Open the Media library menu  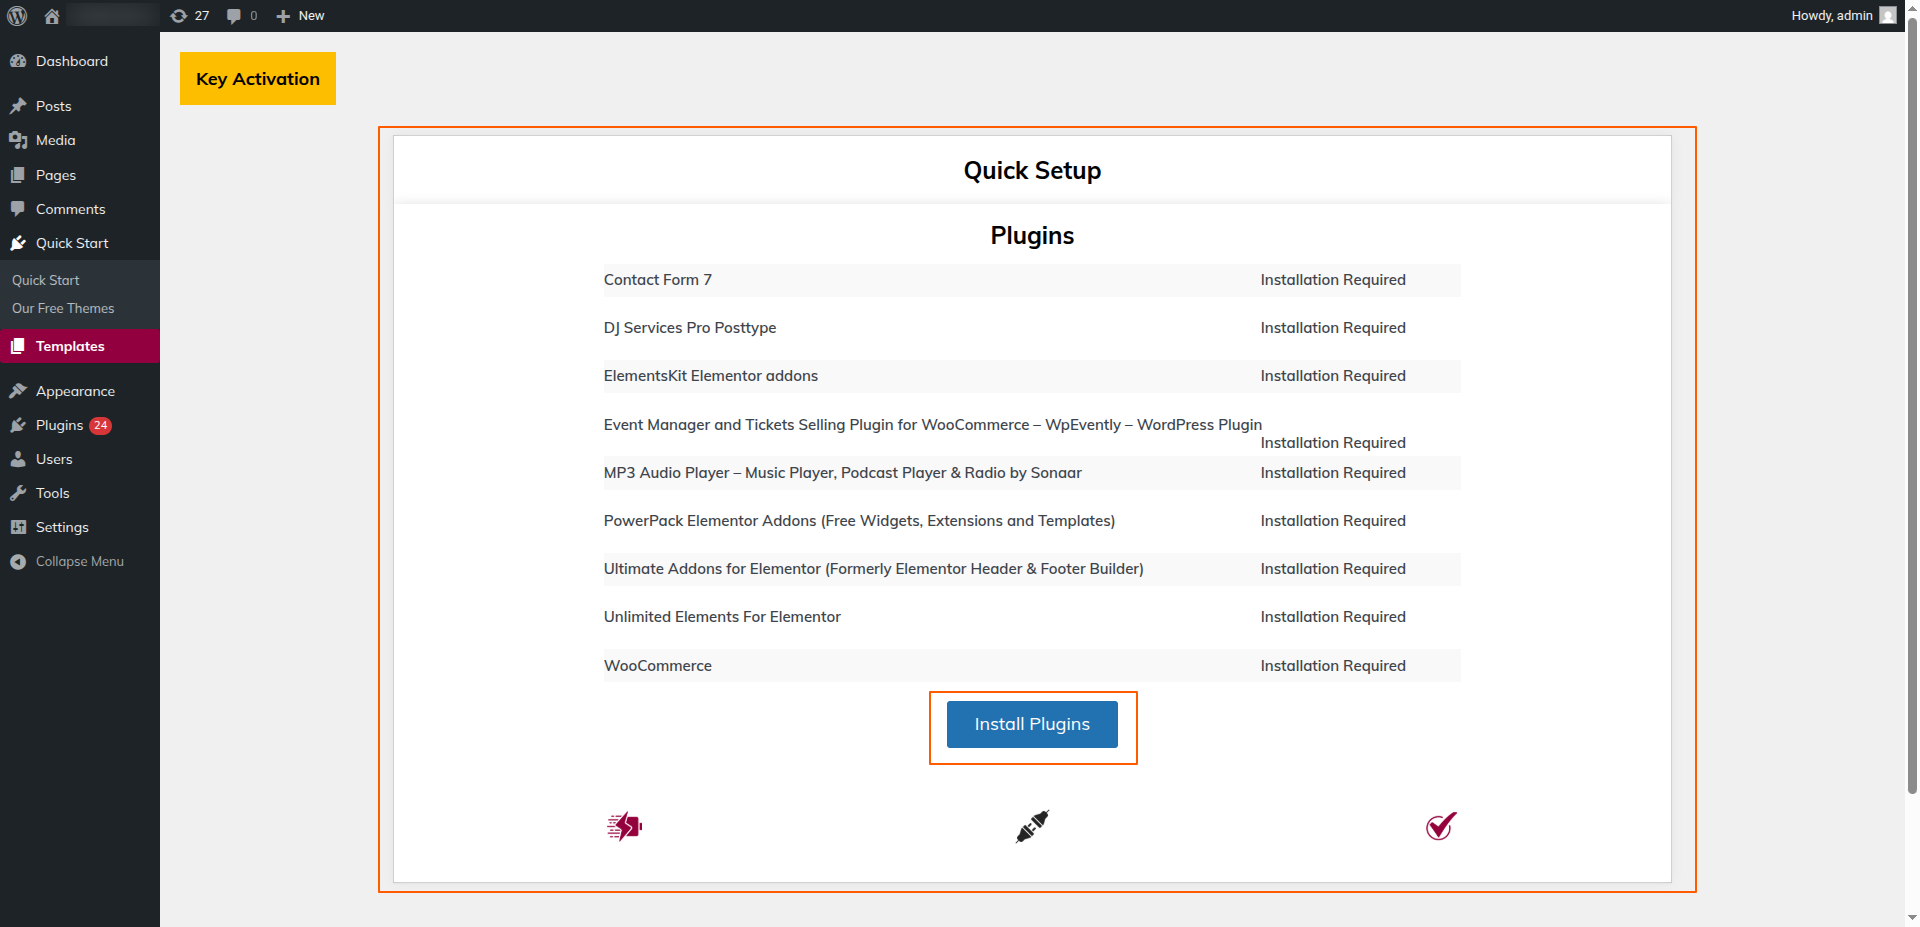(55, 140)
